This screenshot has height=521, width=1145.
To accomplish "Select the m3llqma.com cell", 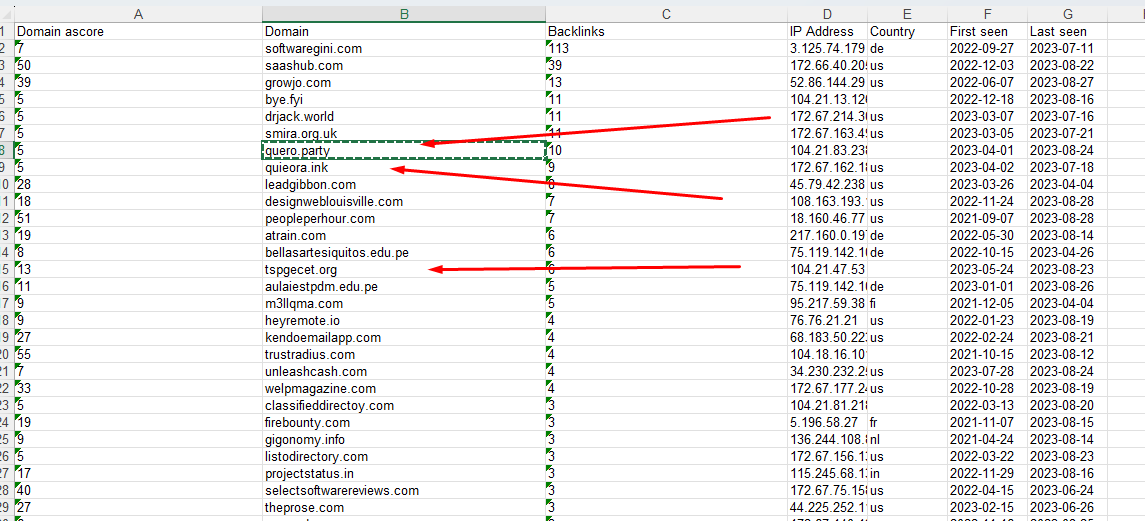I will (404, 303).
